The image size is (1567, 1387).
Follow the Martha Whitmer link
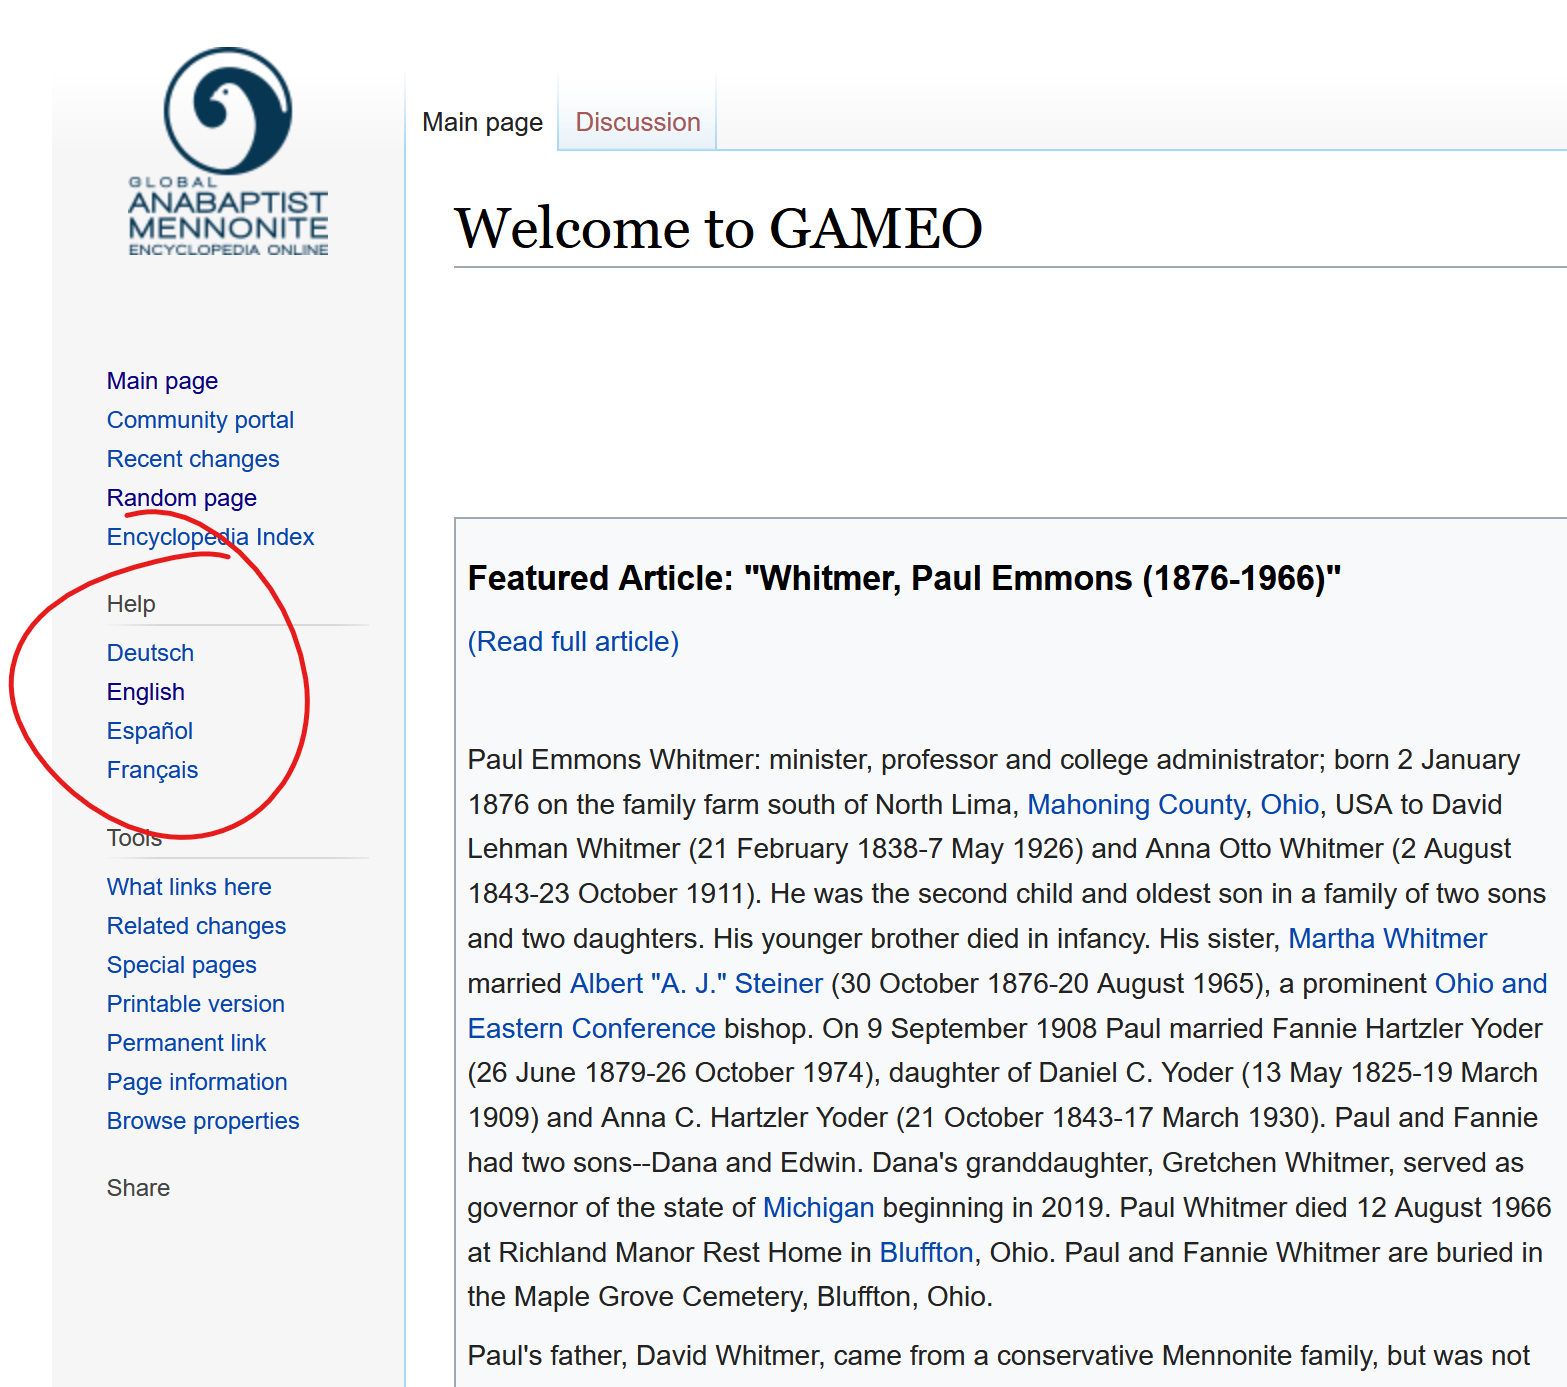[x=1387, y=939]
